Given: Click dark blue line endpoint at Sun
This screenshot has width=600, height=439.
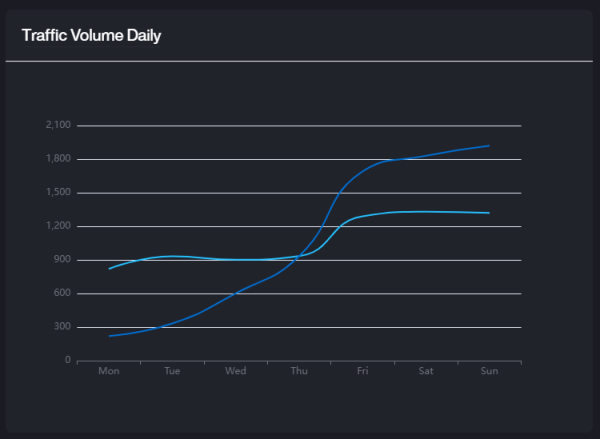Looking at the screenshot, I should pyautogui.click(x=489, y=146).
